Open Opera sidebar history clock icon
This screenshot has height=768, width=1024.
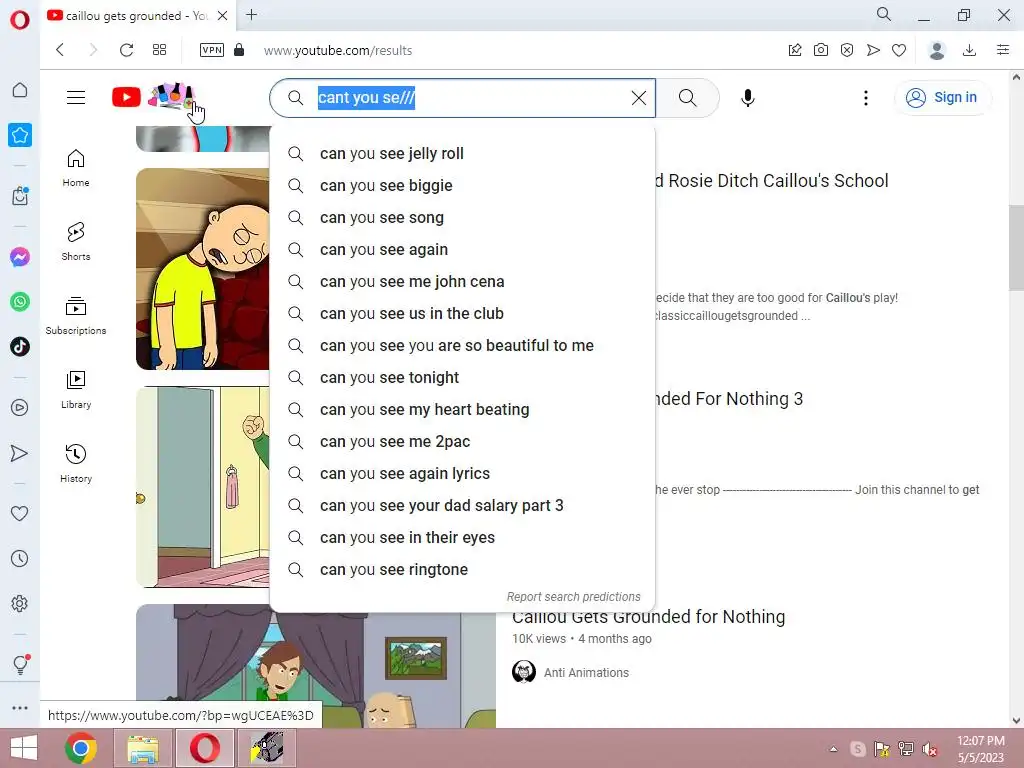[x=20, y=558]
